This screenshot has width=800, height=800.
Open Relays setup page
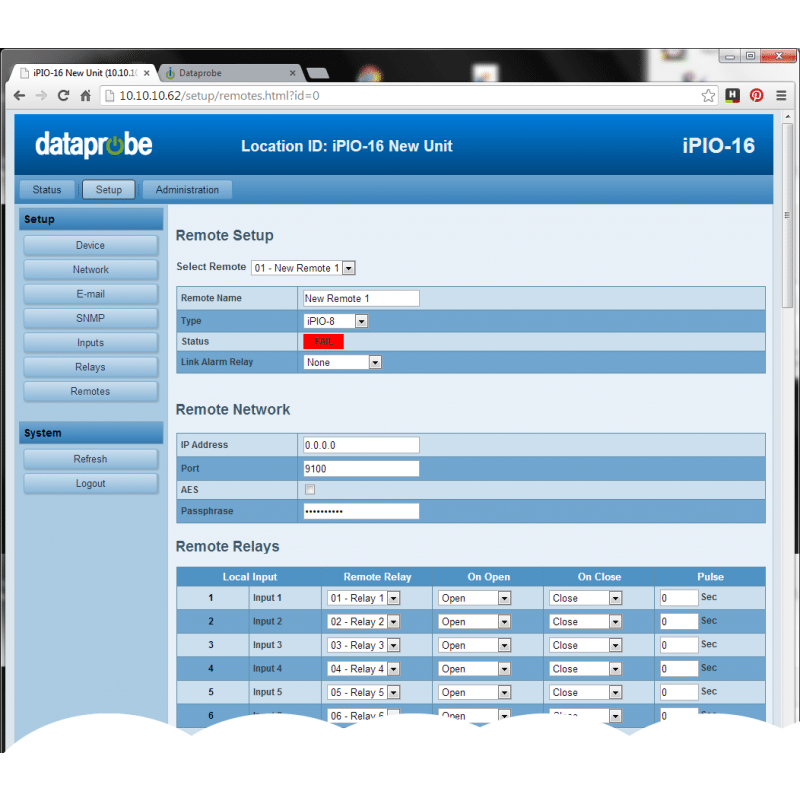click(90, 367)
